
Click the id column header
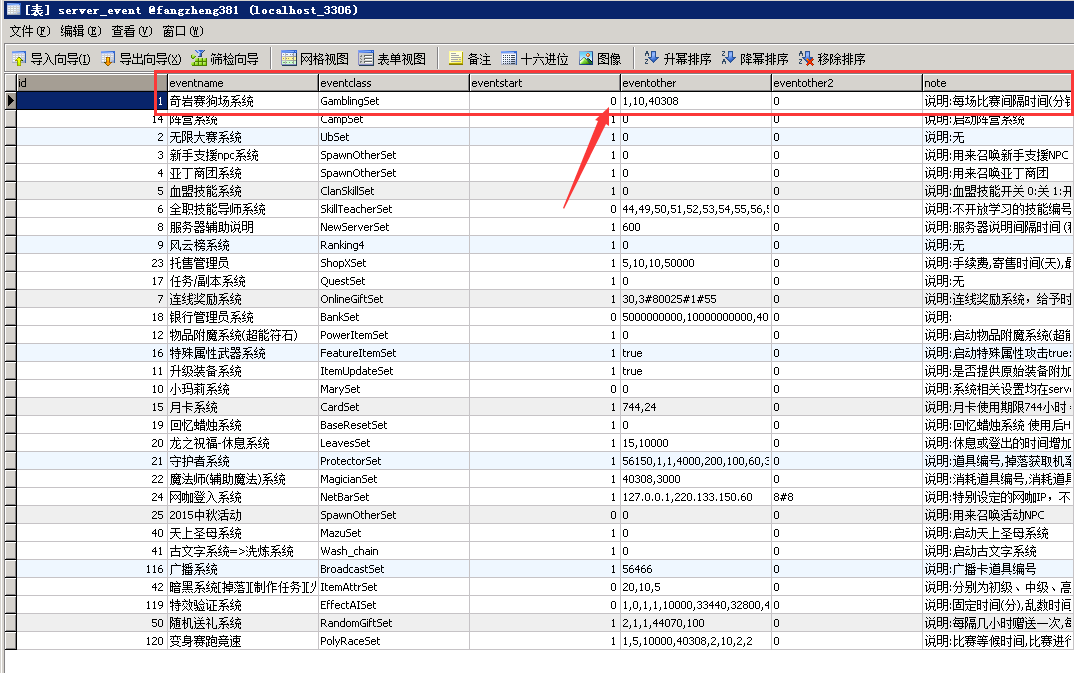(x=92, y=83)
